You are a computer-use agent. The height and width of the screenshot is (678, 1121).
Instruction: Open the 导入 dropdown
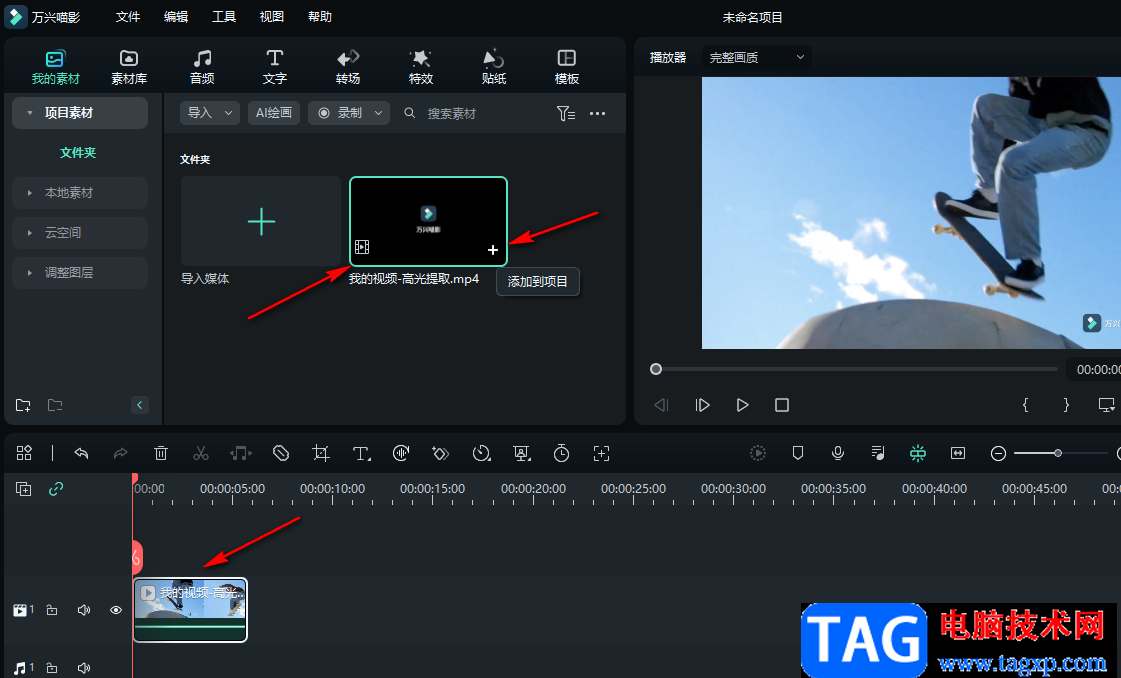pyautogui.click(x=209, y=113)
